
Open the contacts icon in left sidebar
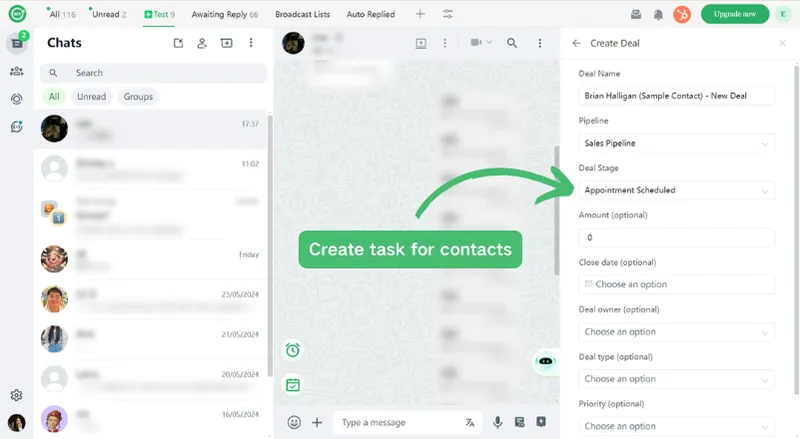pyautogui.click(x=17, y=71)
